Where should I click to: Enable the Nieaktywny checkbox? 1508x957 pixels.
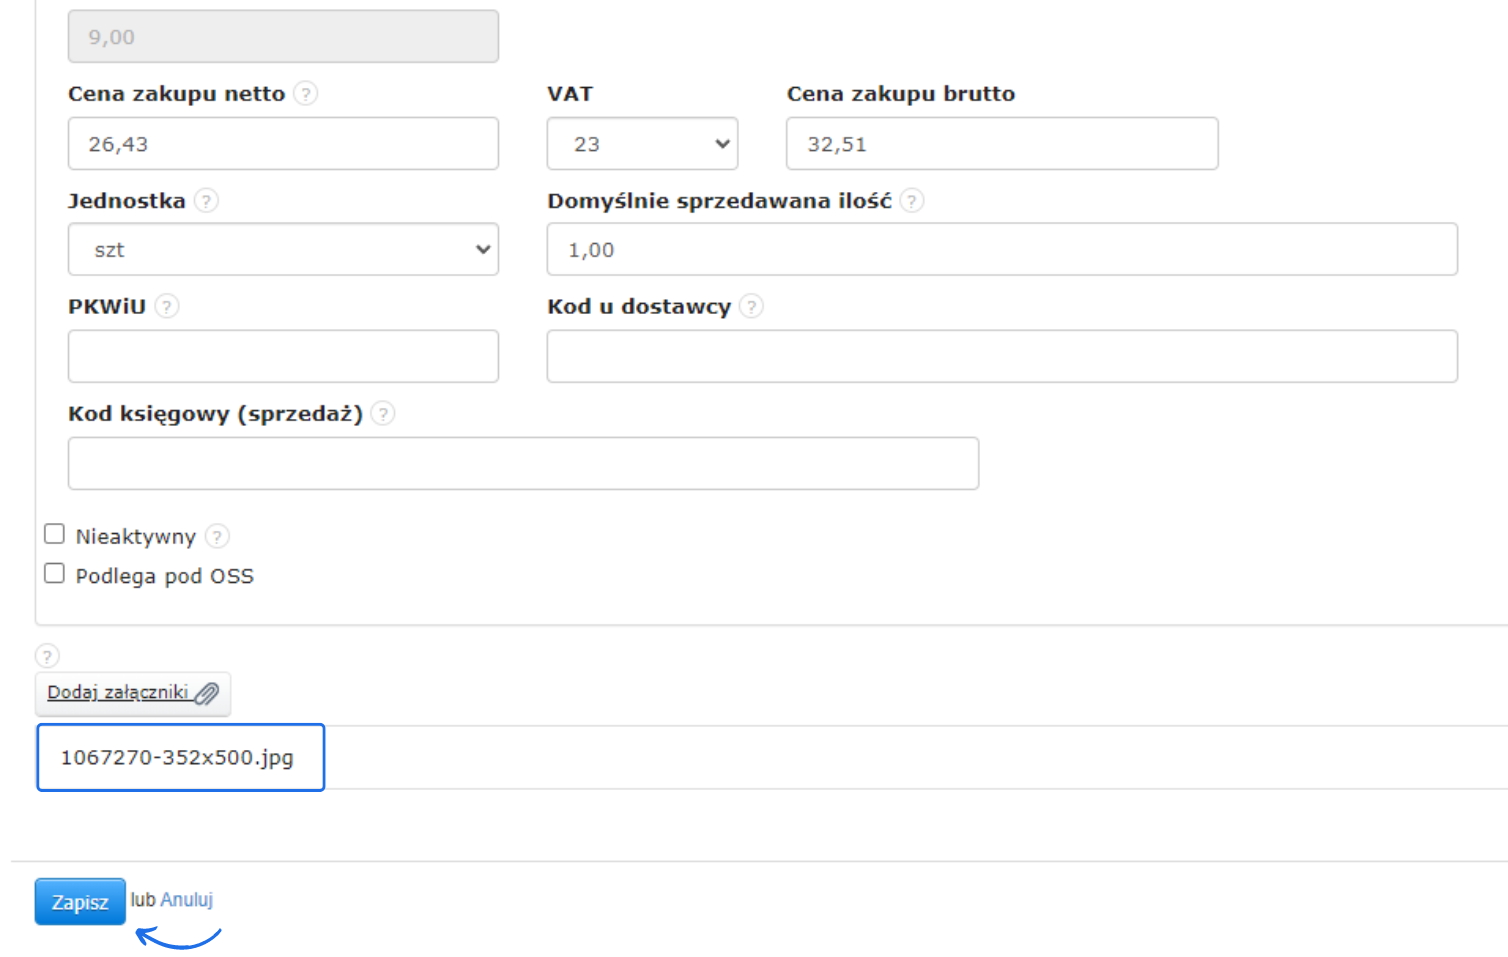point(55,534)
